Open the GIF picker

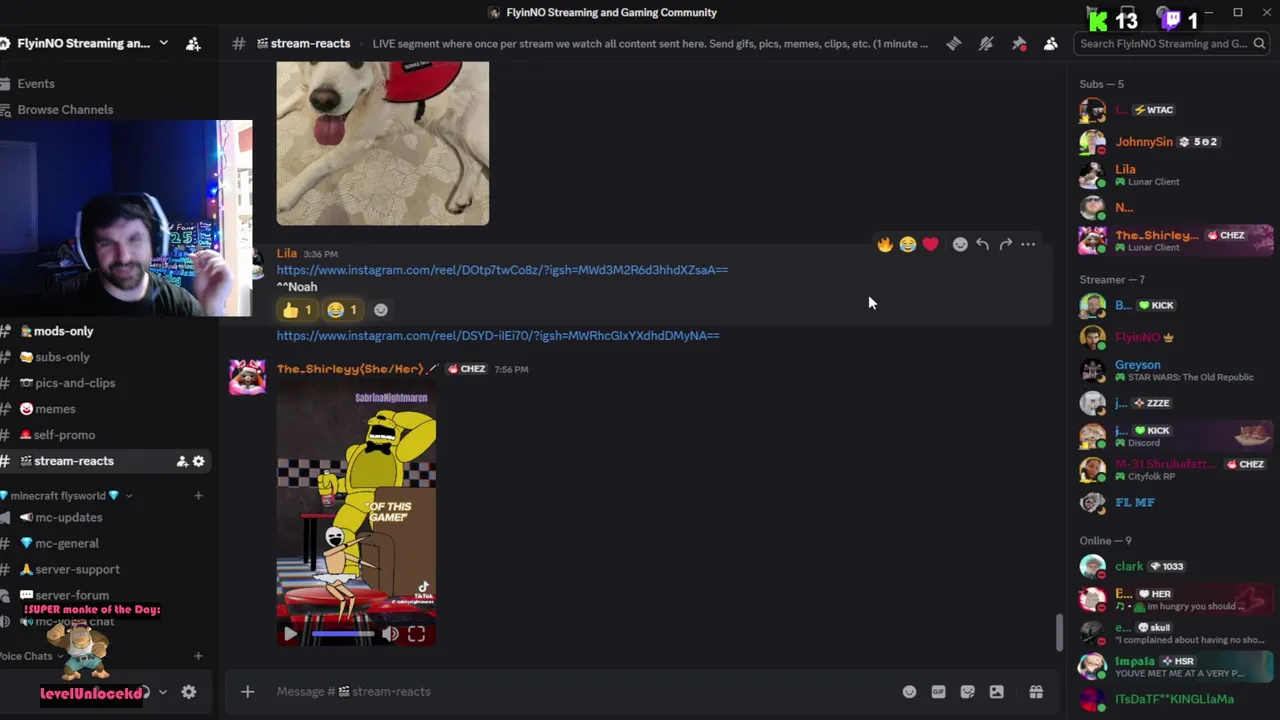point(938,692)
